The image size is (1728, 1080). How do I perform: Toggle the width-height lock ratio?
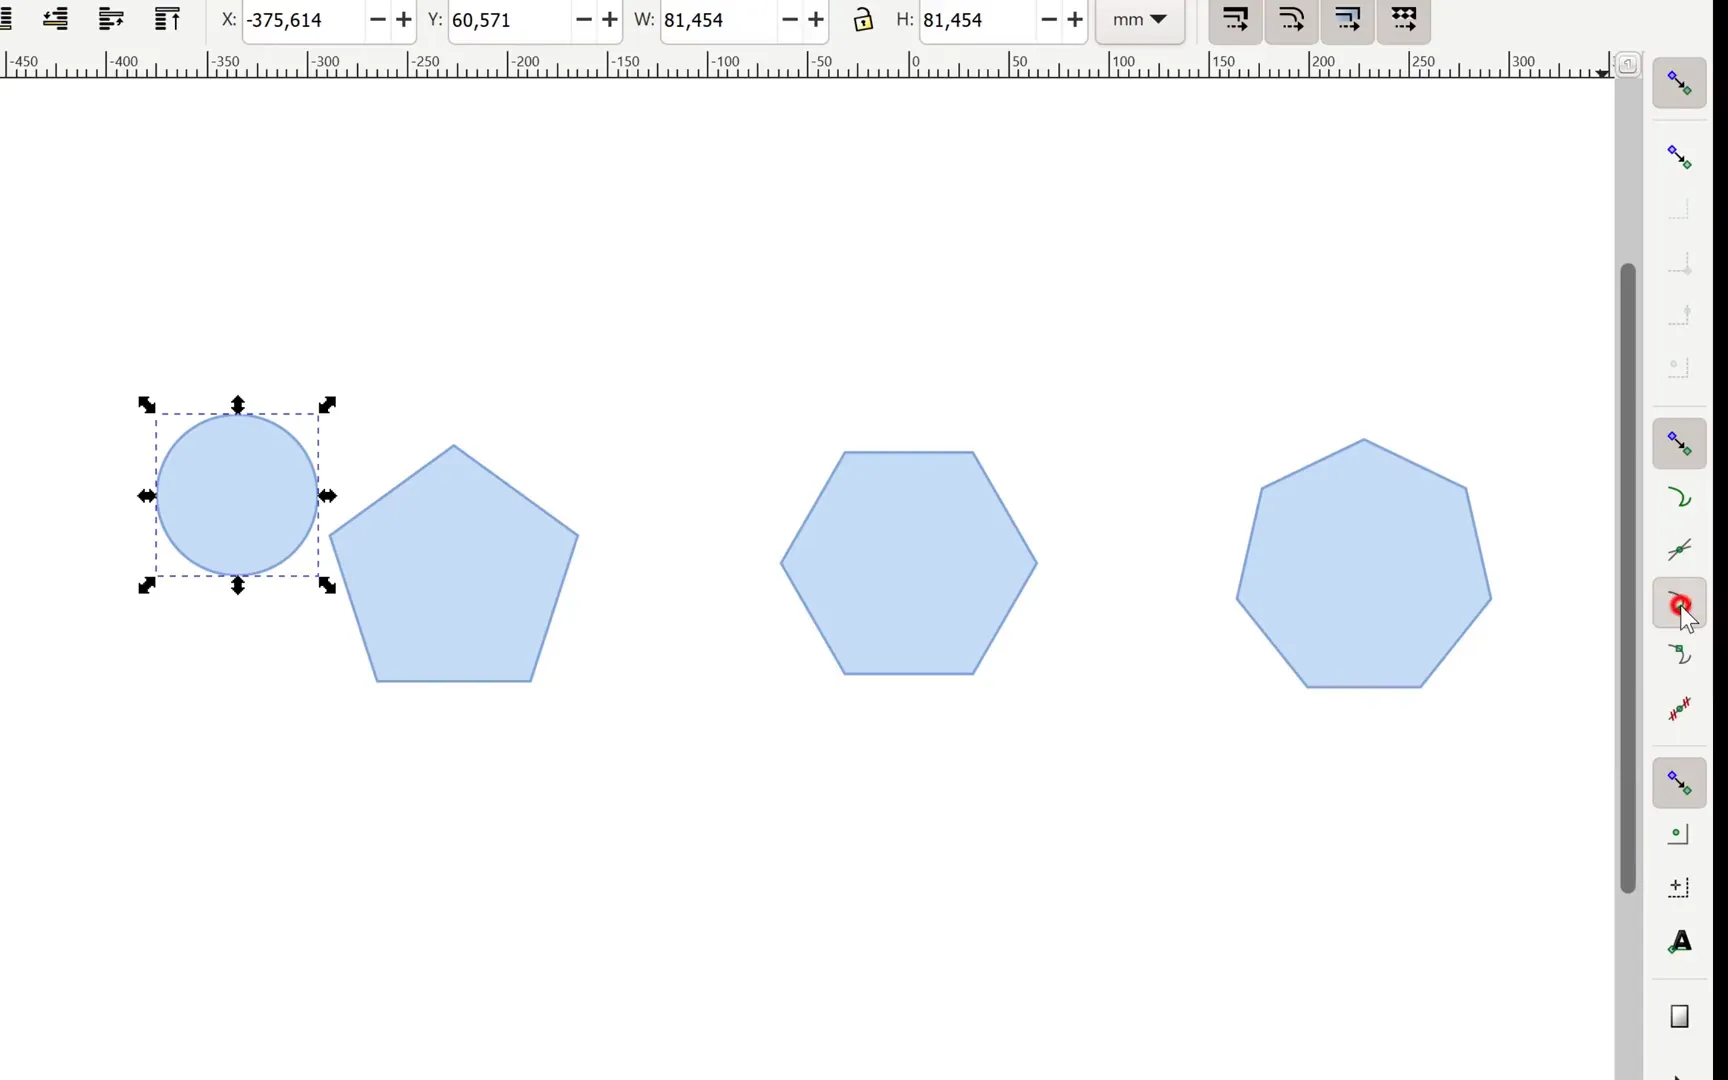pyautogui.click(x=862, y=19)
